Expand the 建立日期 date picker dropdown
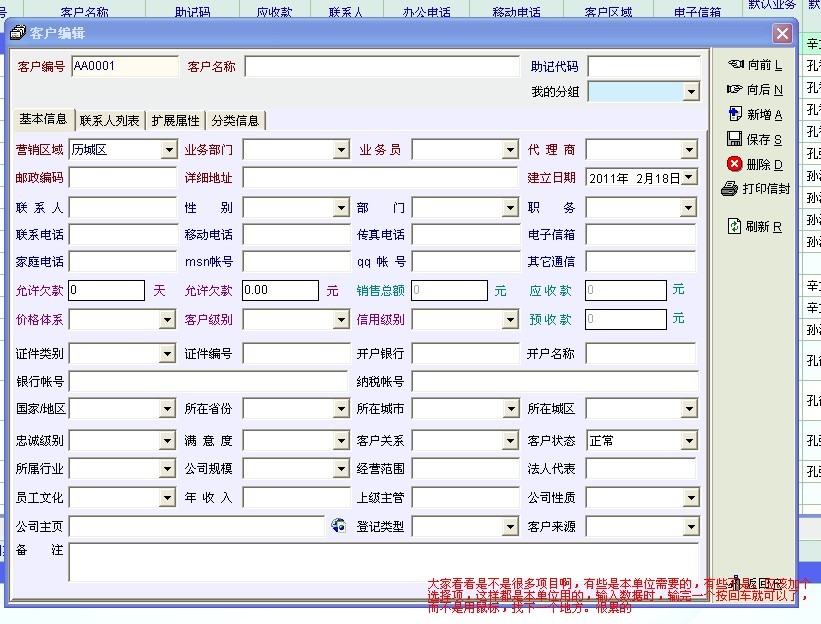821x624 pixels. [688, 178]
